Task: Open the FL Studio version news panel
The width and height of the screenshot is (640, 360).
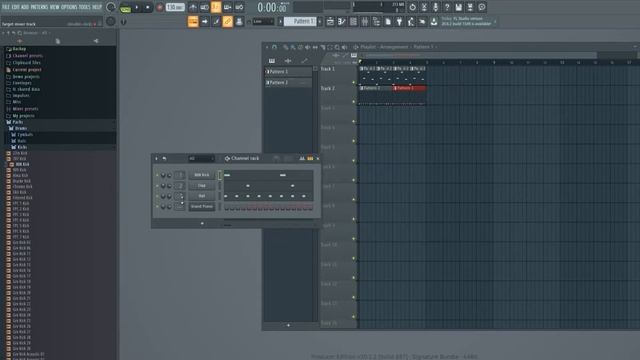Action: coord(468,21)
